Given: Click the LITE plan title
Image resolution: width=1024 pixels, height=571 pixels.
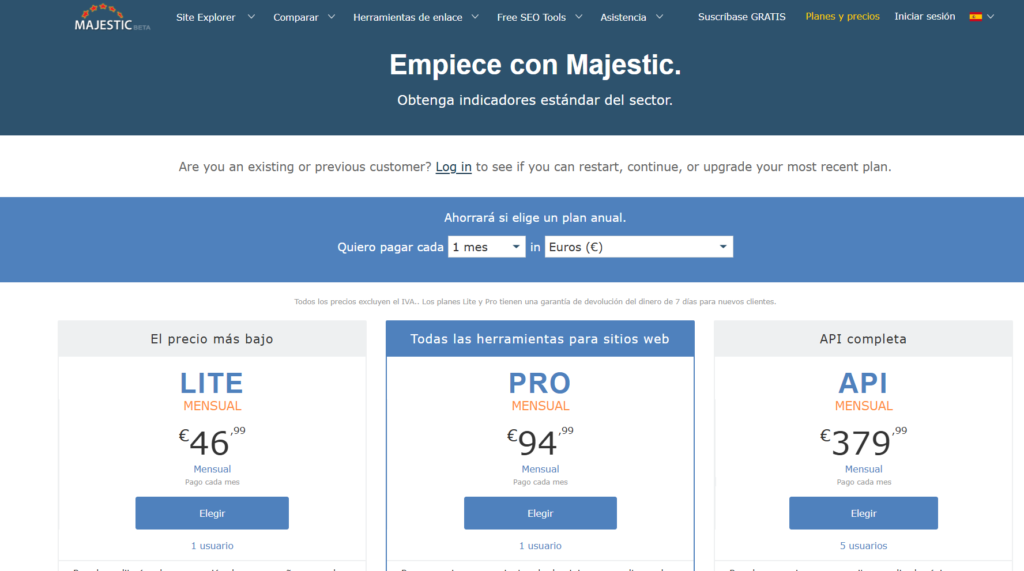Looking at the screenshot, I should coord(212,383).
